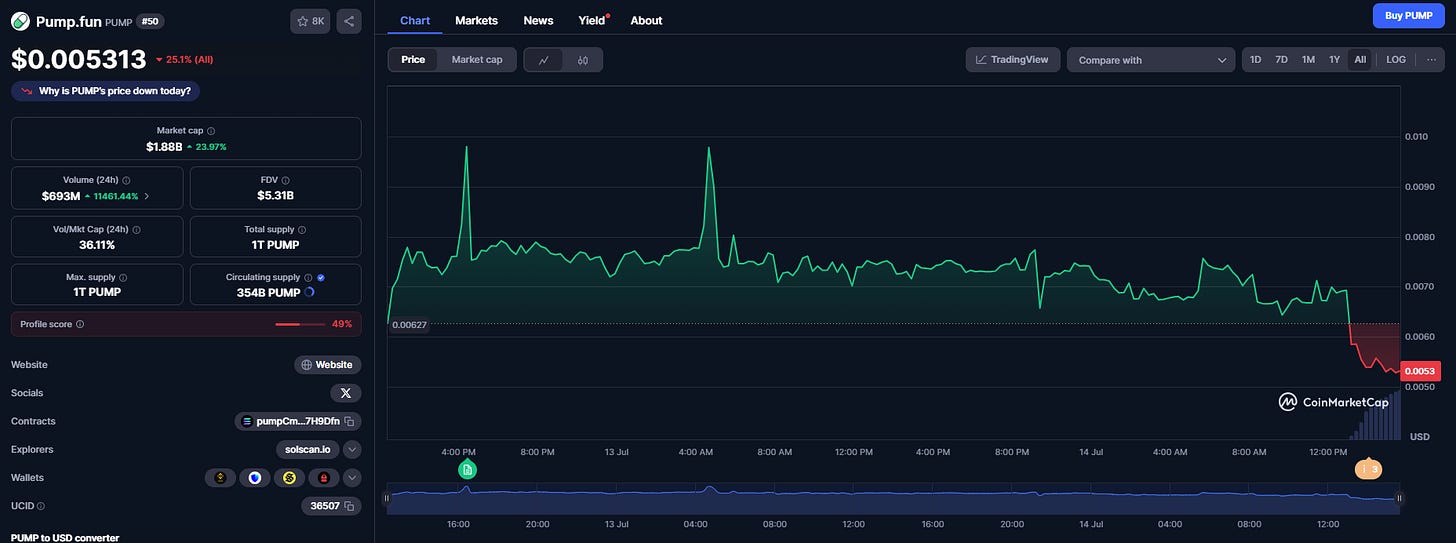This screenshot has height=543, width=1456.
Task: Click the PUMP to USD converter heading
Action: [x=65, y=538]
